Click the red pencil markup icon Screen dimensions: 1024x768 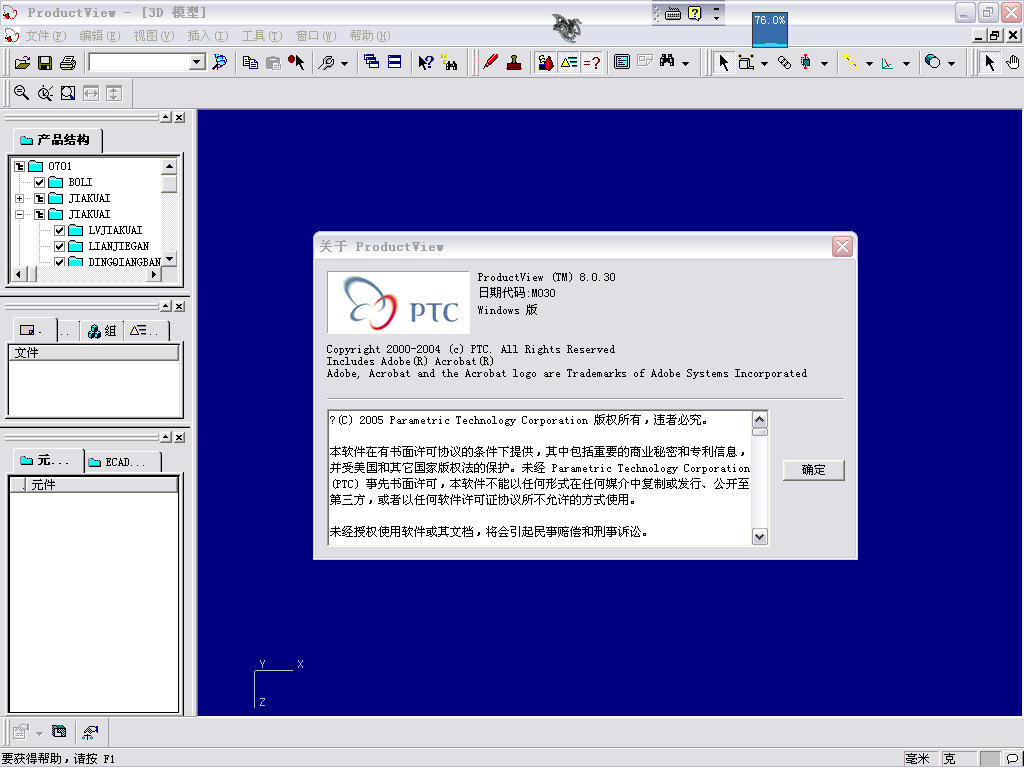click(490, 62)
